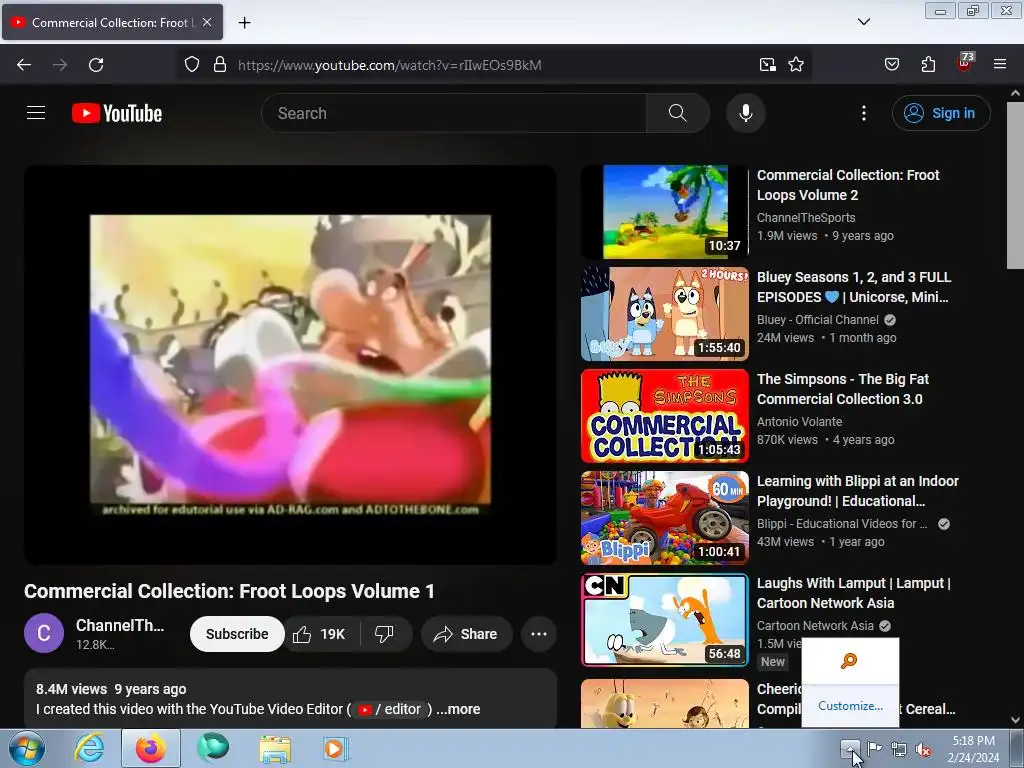Click 'Bluey - Official Channel' name
This screenshot has width=1024, height=768.
[818, 320]
